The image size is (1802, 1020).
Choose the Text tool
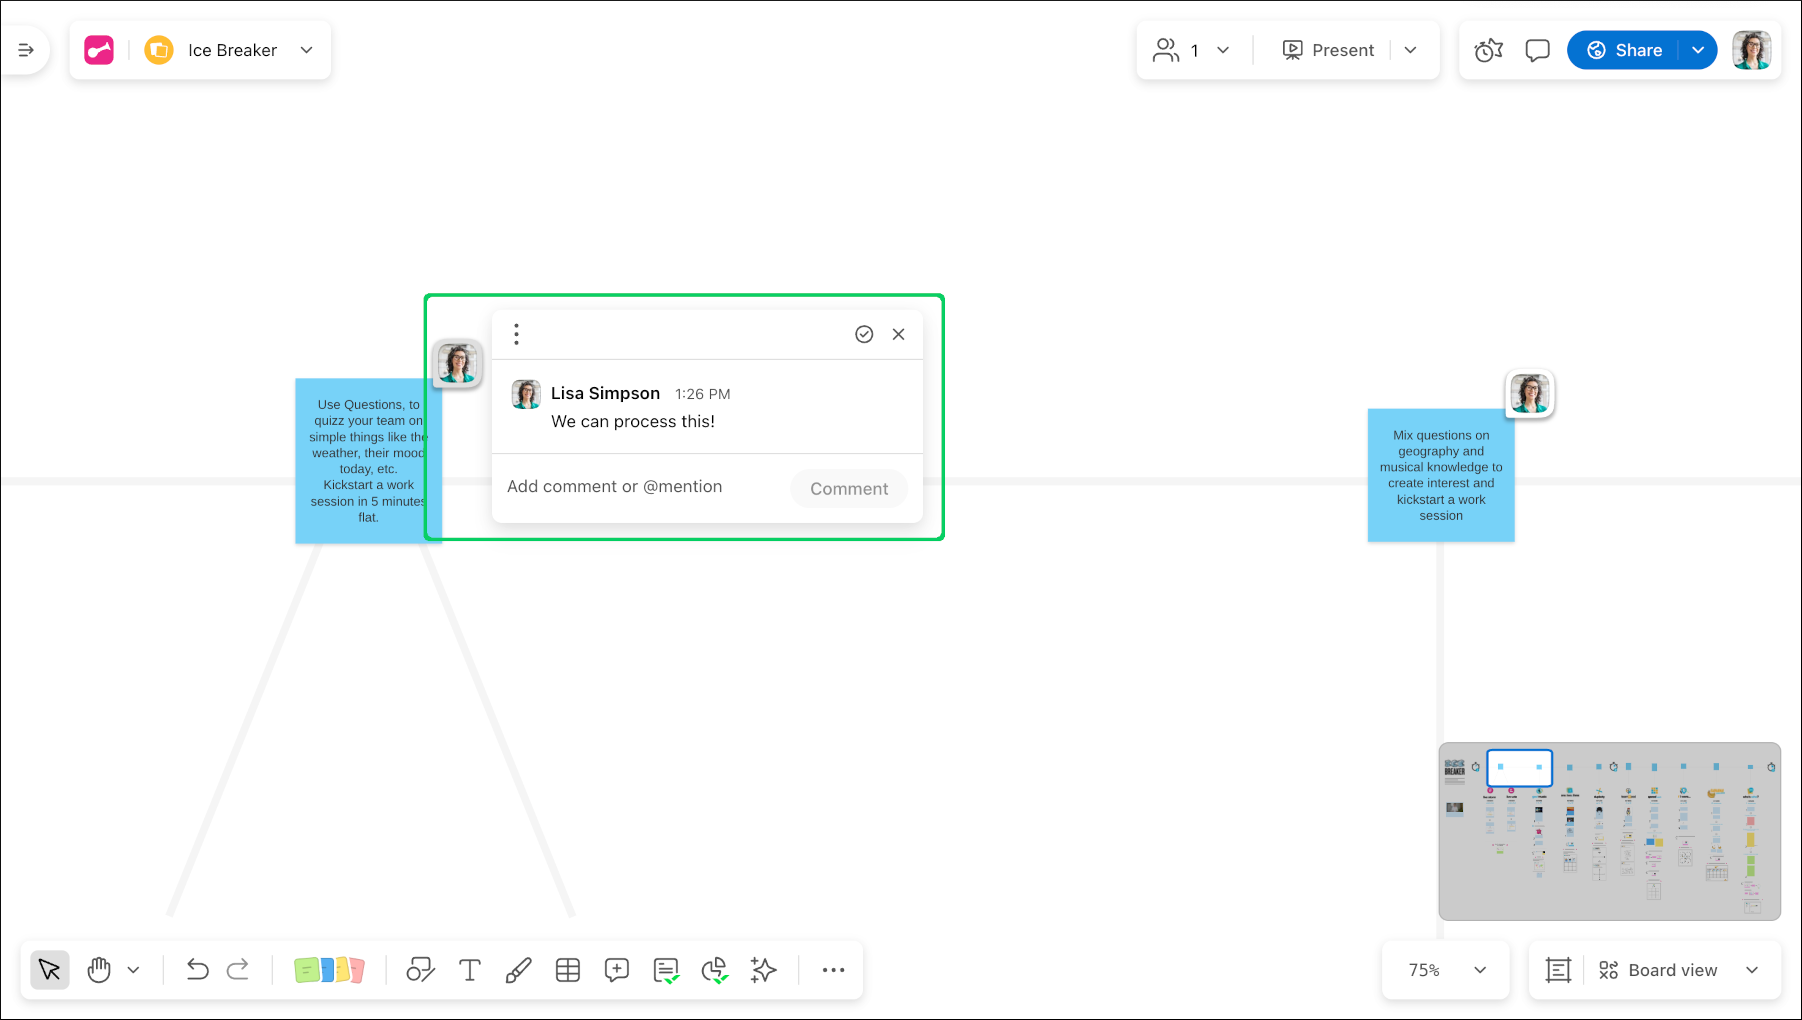point(469,970)
